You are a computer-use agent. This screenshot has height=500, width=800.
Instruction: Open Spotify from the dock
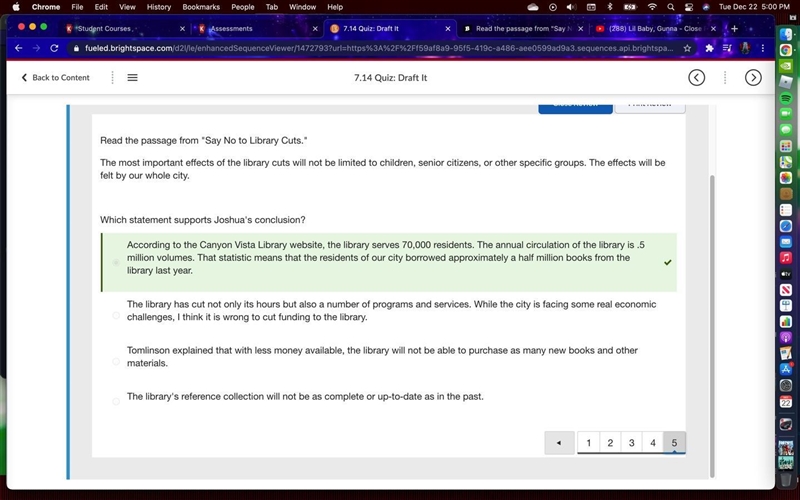click(x=786, y=97)
